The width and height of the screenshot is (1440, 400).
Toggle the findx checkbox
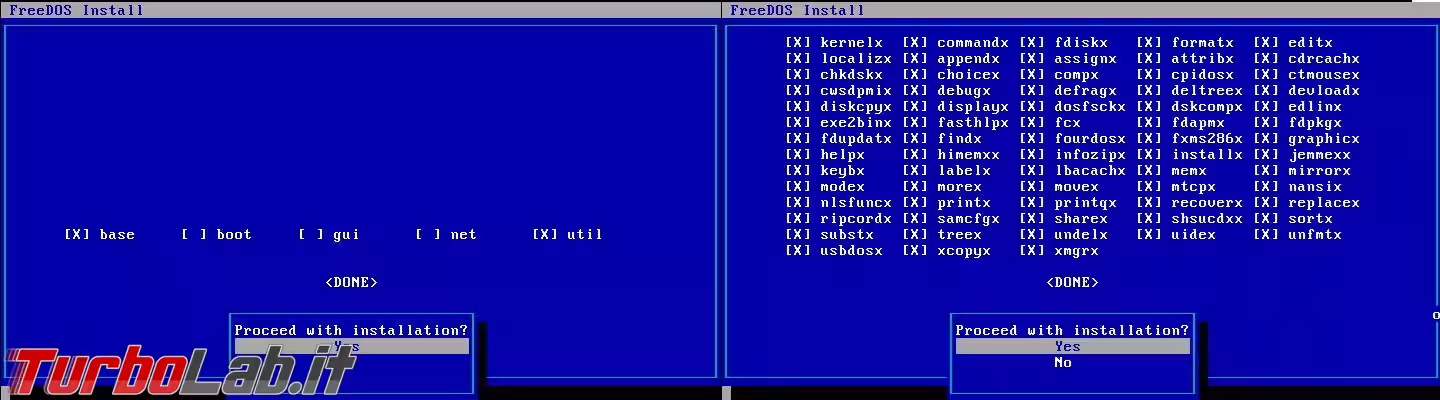[915, 139]
